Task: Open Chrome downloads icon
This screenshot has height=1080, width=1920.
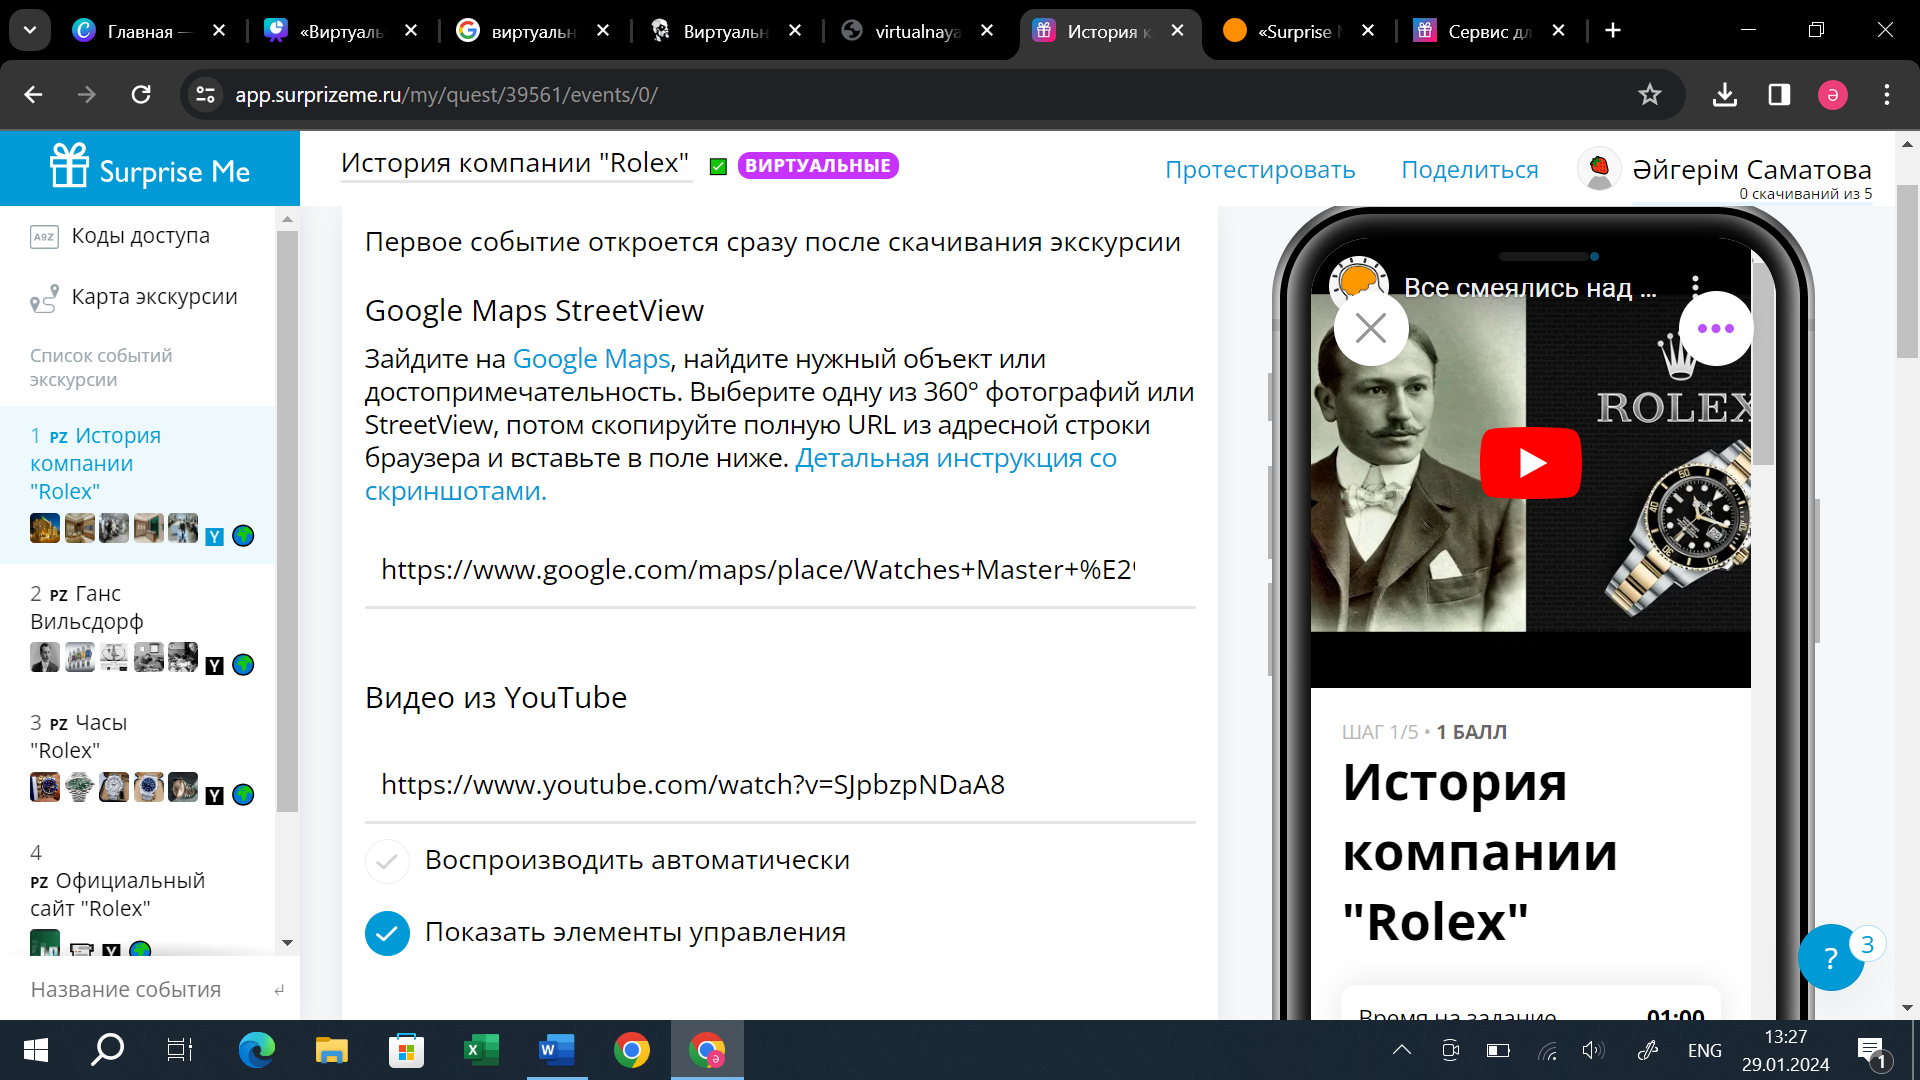Action: coord(1724,95)
